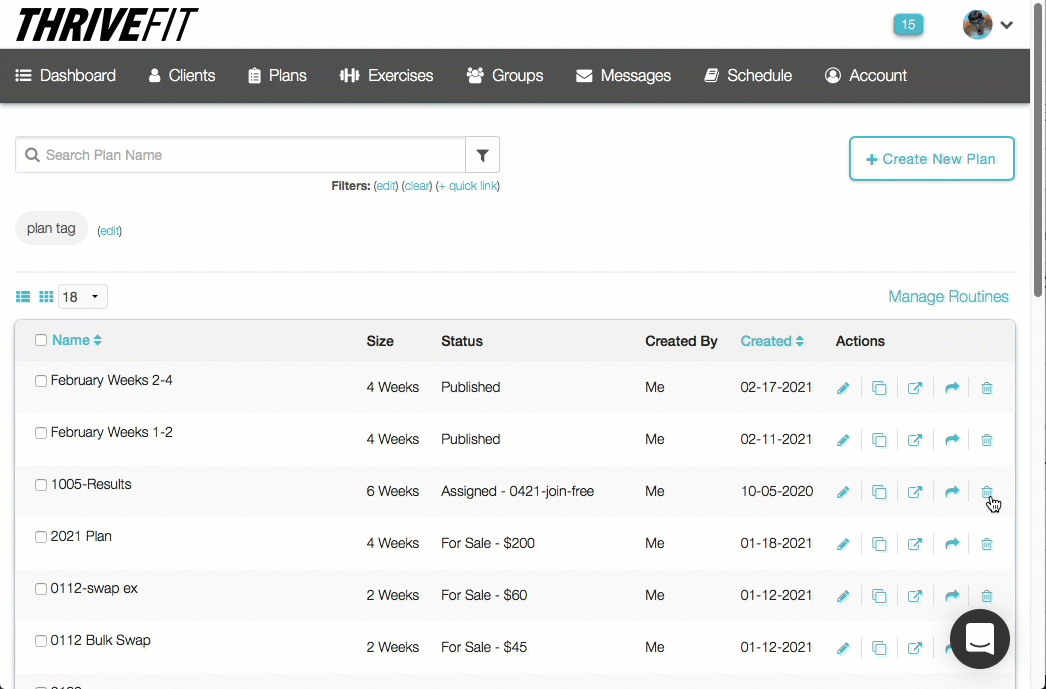Screen dimensions: 1046x689
Task: Open the Clients section
Action: coord(181,75)
